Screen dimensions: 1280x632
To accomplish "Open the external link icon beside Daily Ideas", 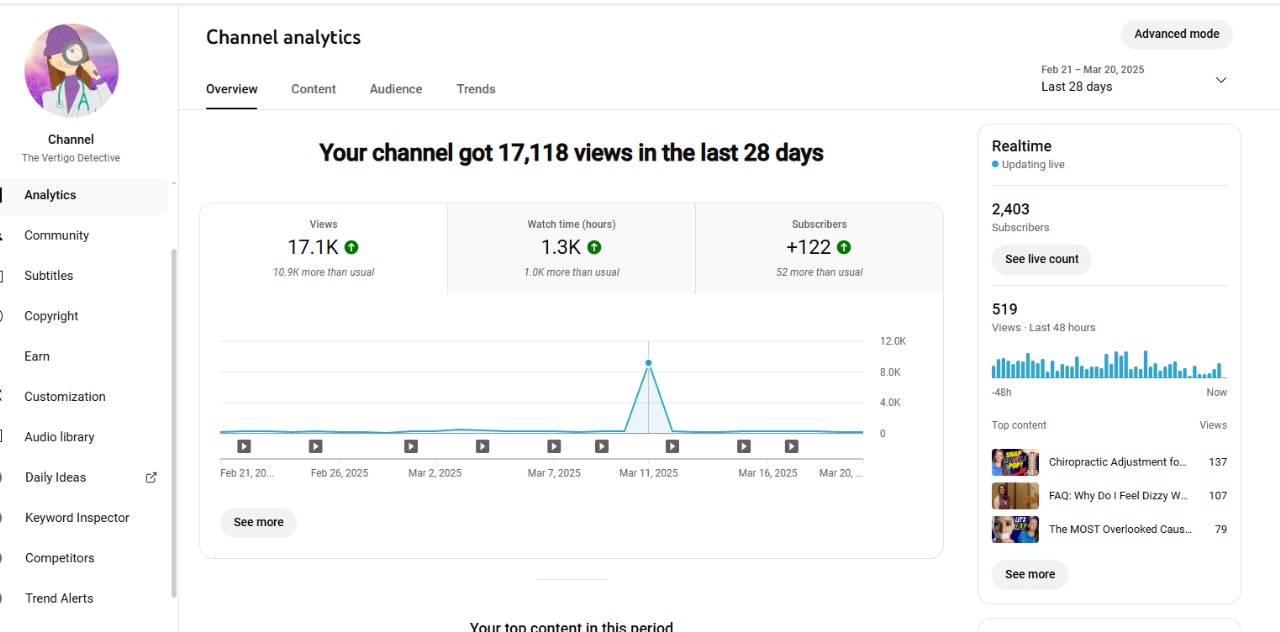I will click(x=151, y=478).
